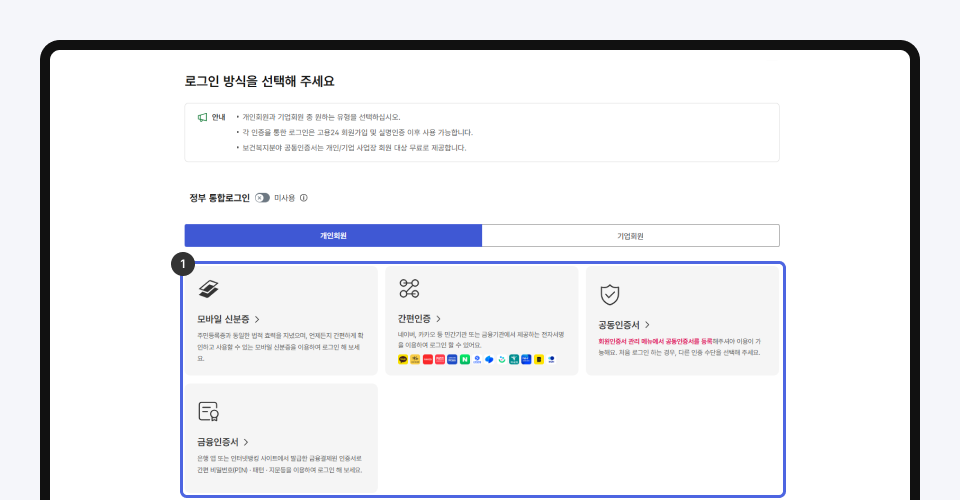The width and height of the screenshot is (960, 500).
Task: Click the info icon next to 미사용
Action: pyautogui.click(x=303, y=198)
